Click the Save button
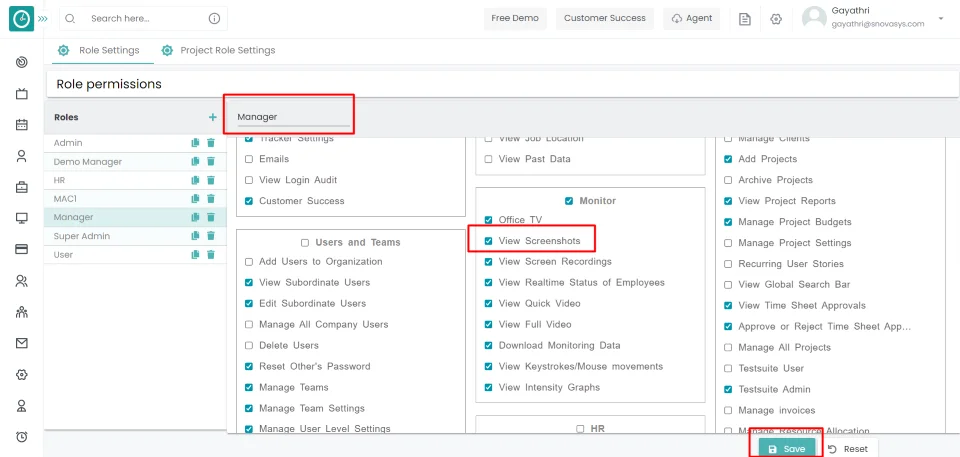Viewport: 960px width, 457px height. coord(787,449)
